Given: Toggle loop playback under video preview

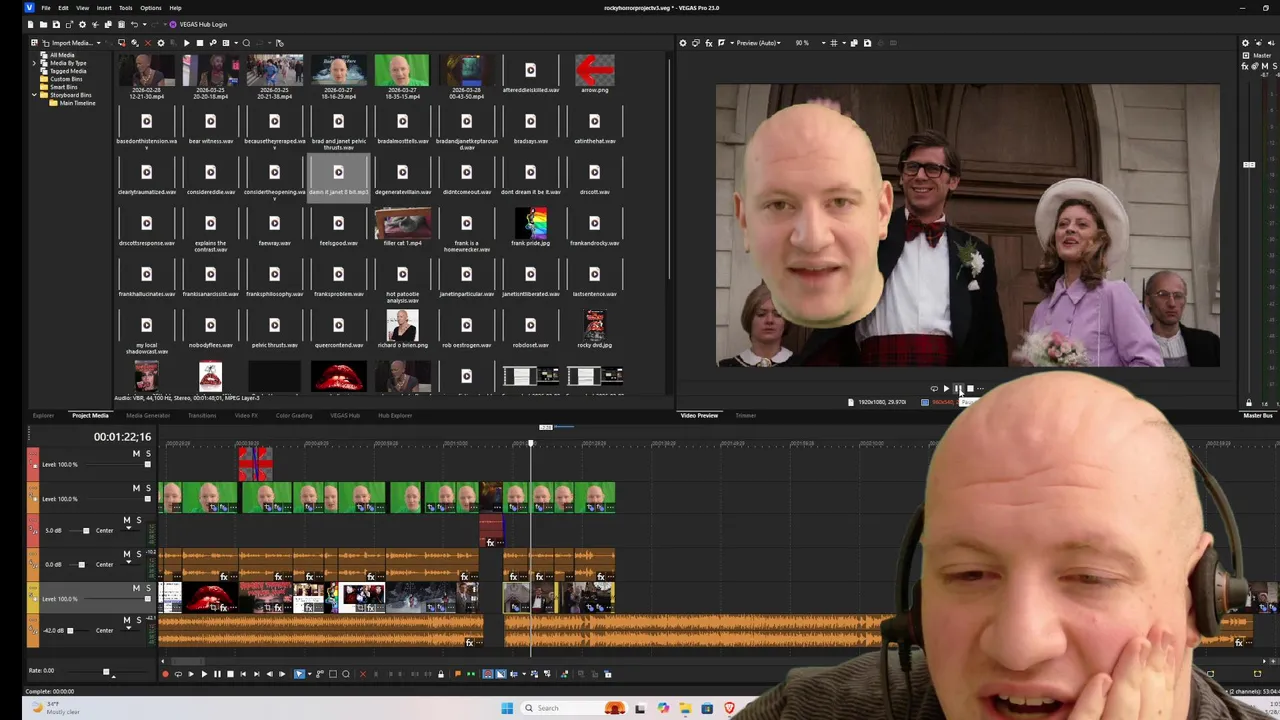Looking at the screenshot, I should (x=934, y=388).
